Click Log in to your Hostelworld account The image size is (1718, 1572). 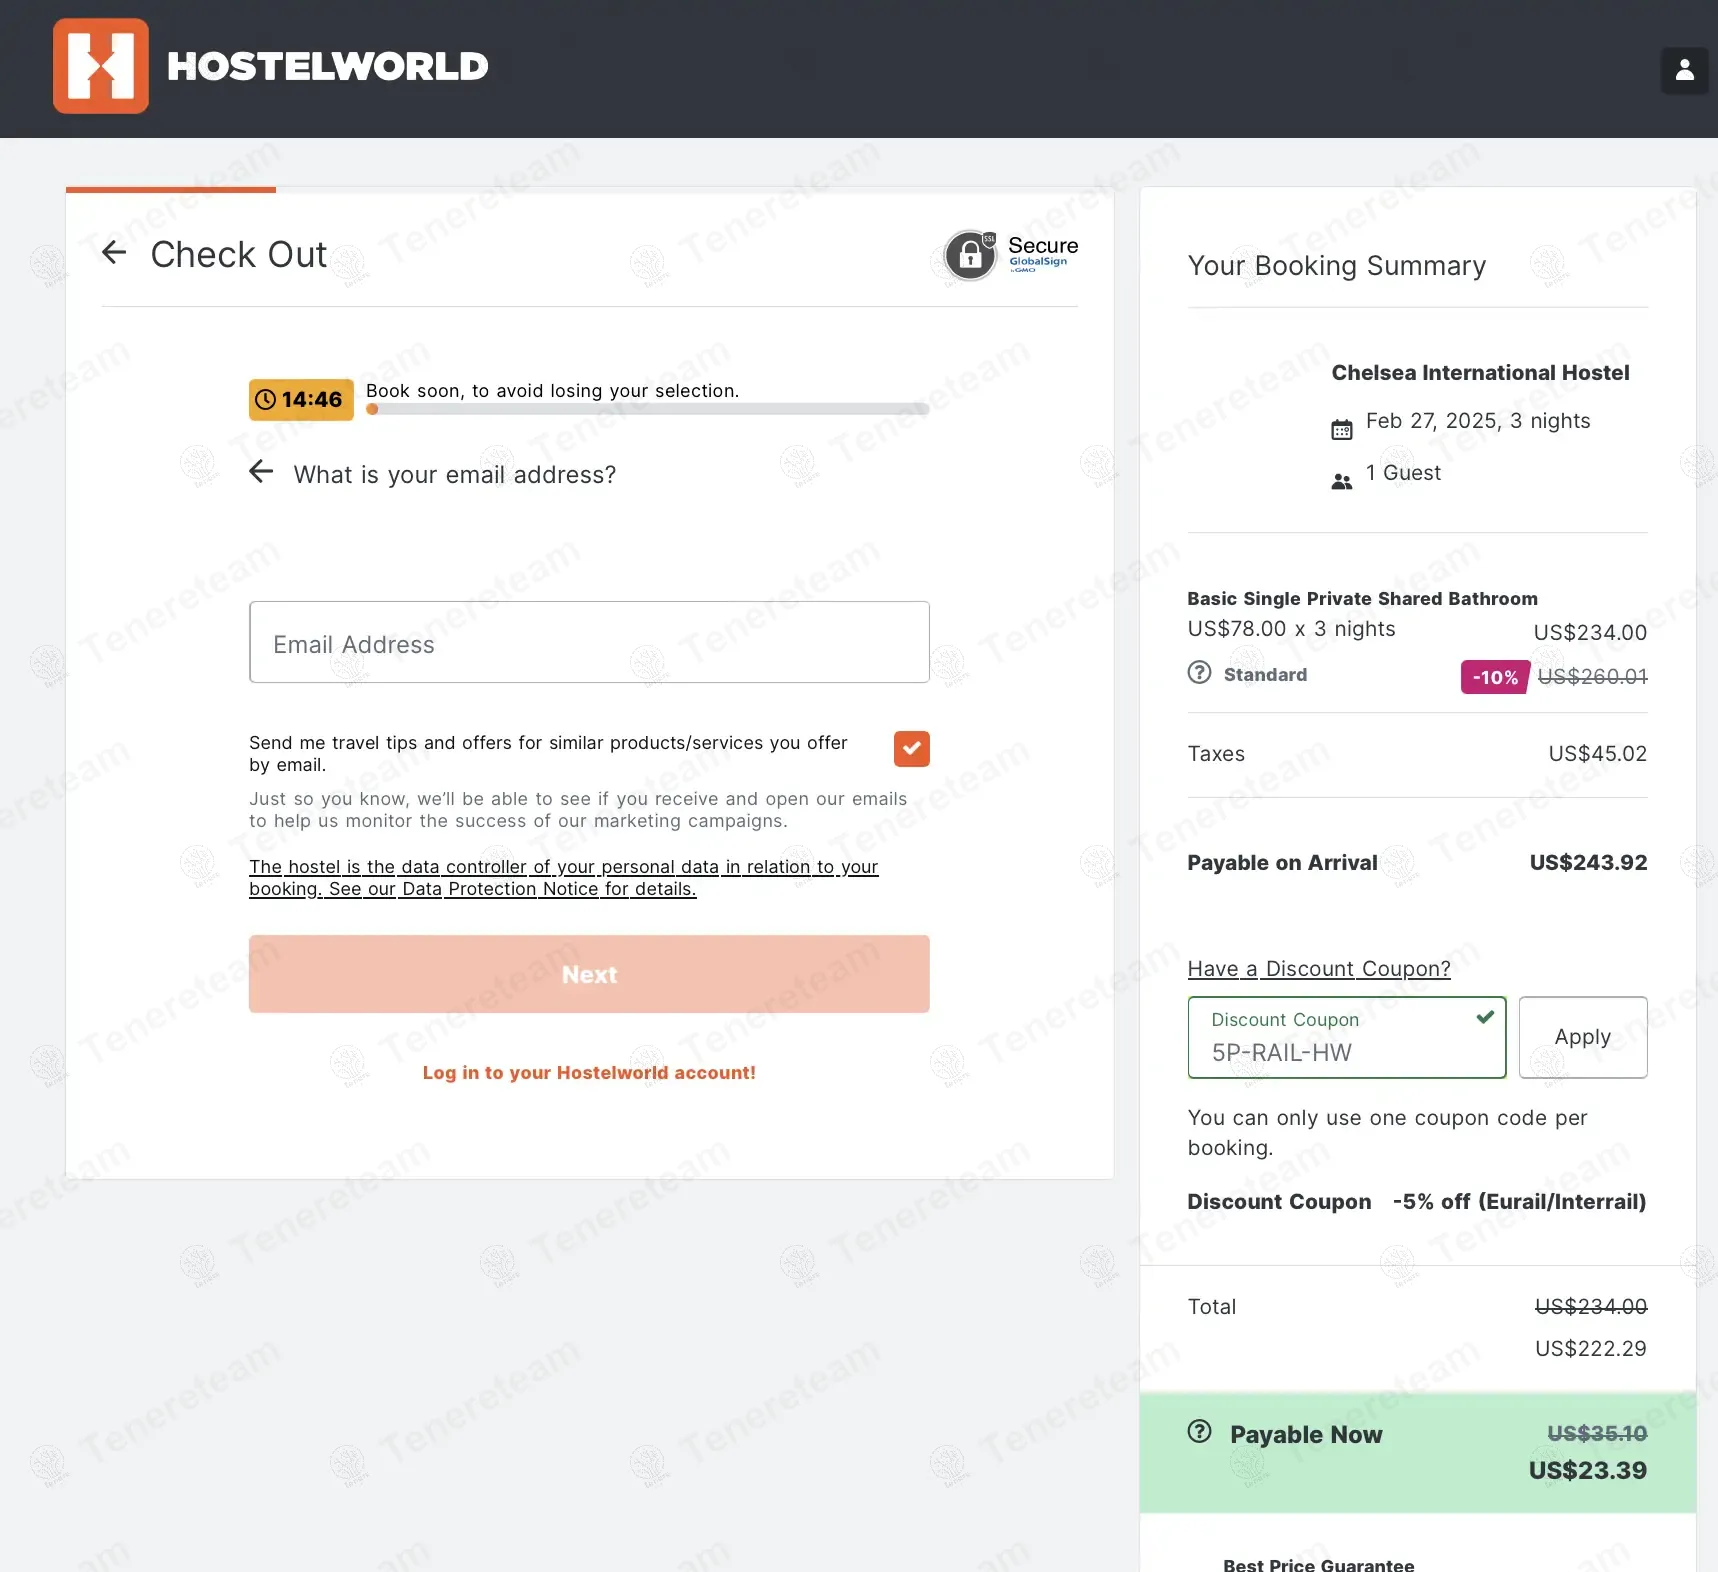pyautogui.click(x=589, y=1072)
